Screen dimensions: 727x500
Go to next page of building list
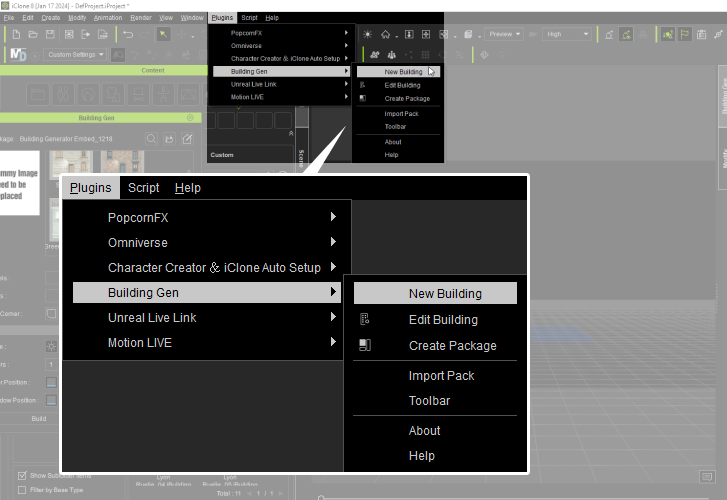coord(281,494)
